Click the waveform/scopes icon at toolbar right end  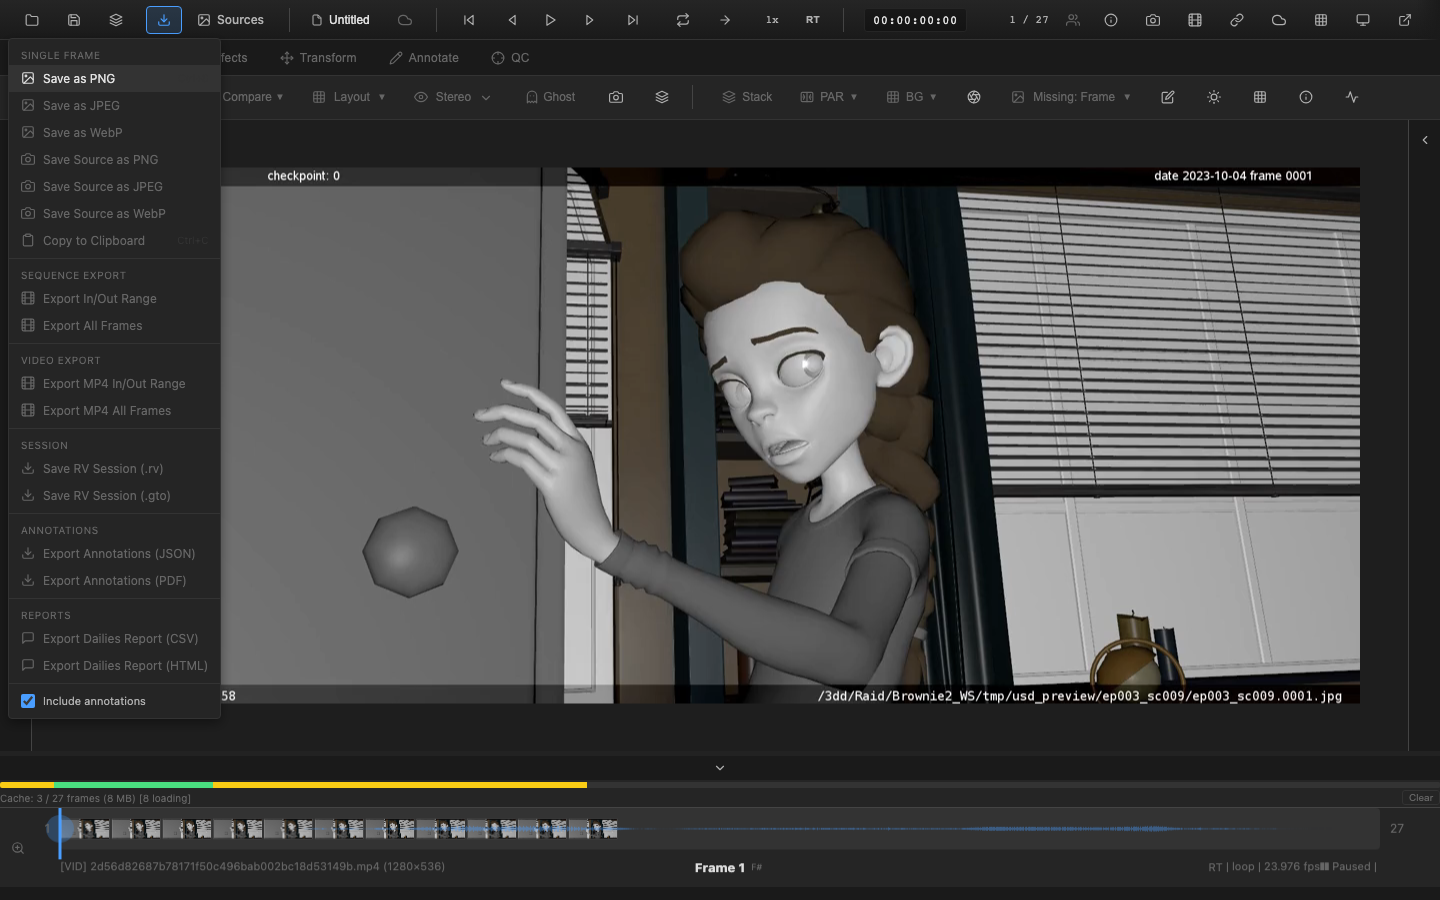coord(1351,97)
